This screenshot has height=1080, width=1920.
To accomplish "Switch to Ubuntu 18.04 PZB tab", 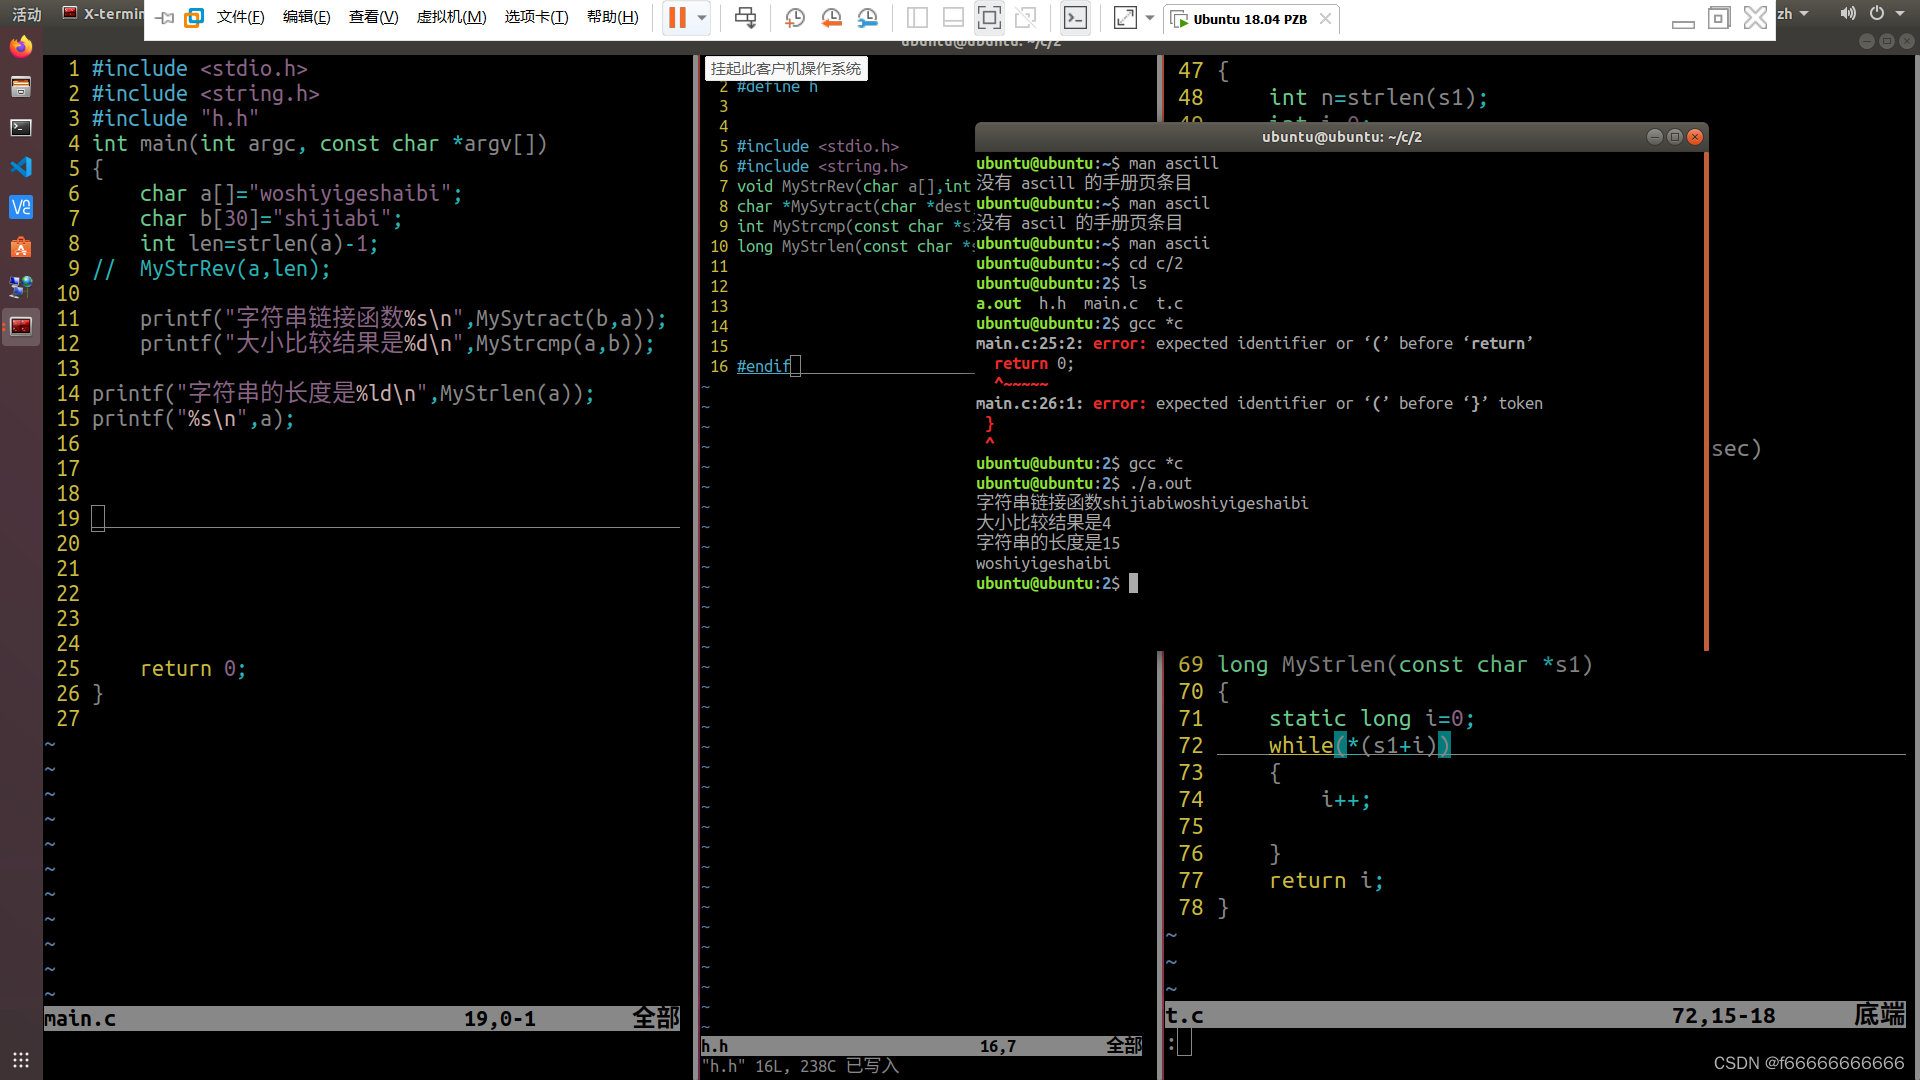I will coord(1249,19).
